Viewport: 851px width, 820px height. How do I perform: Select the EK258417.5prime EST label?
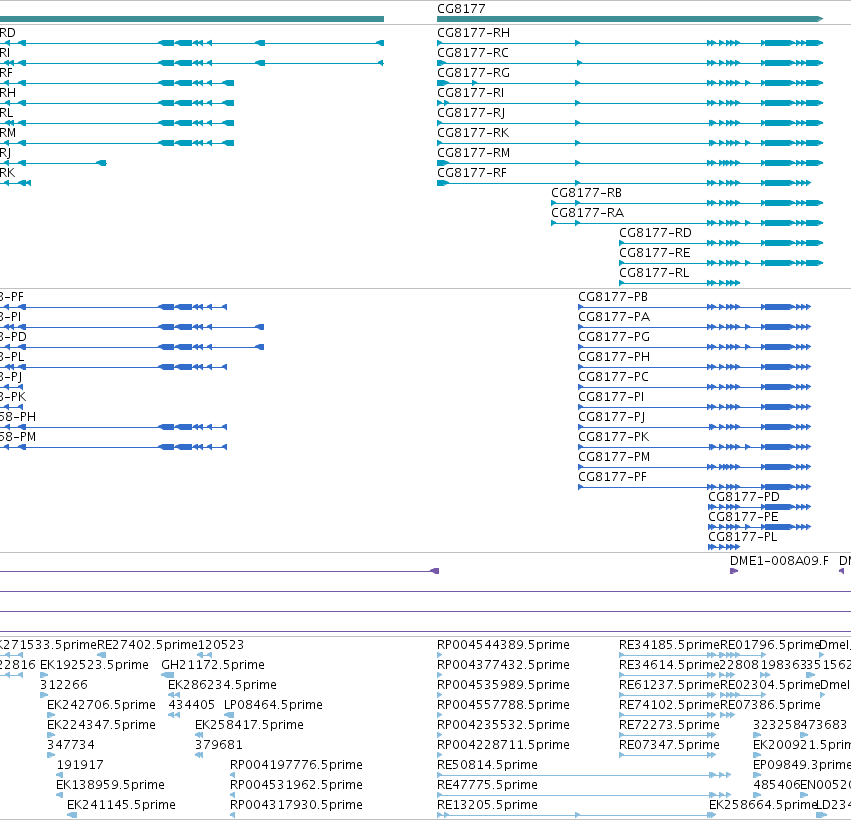249,725
